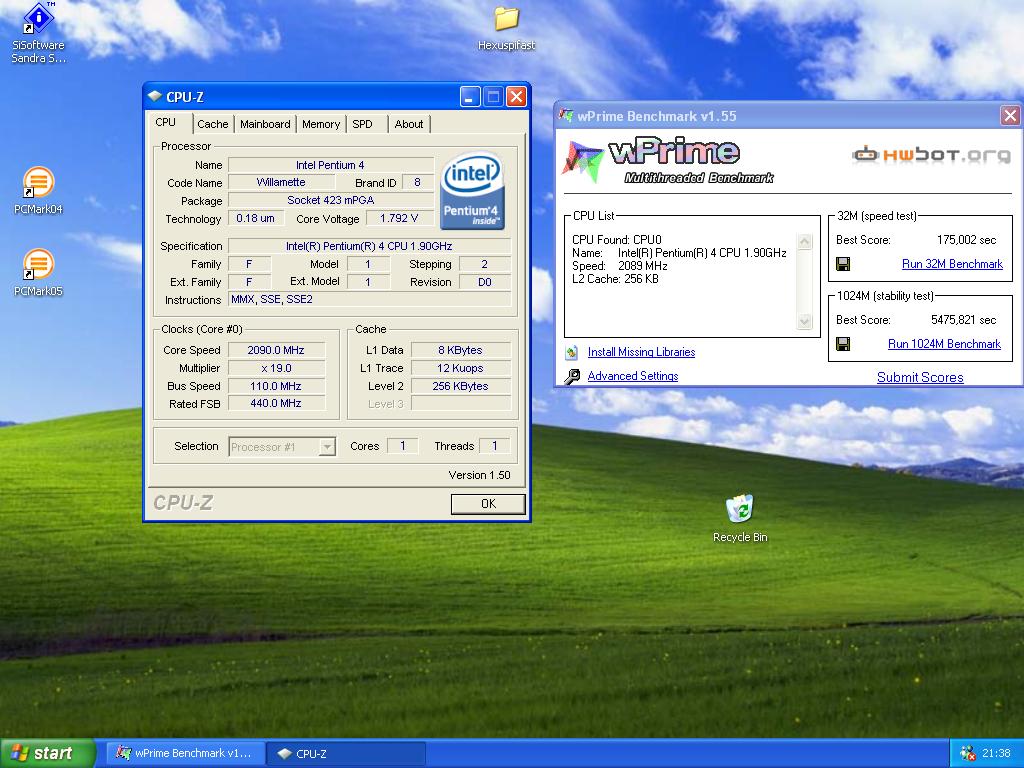The height and width of the screenshot is (768, 1024).
Task: Click the Intel Pentium 4 logo badge
Action: tap(472, 191)
